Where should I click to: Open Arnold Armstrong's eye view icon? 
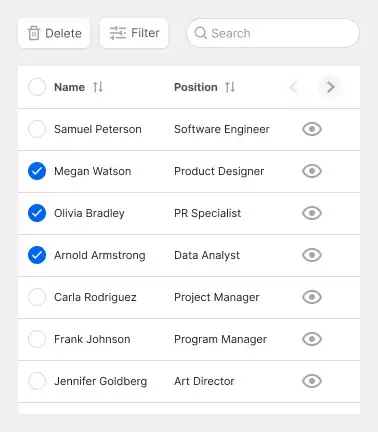(312, 255)
